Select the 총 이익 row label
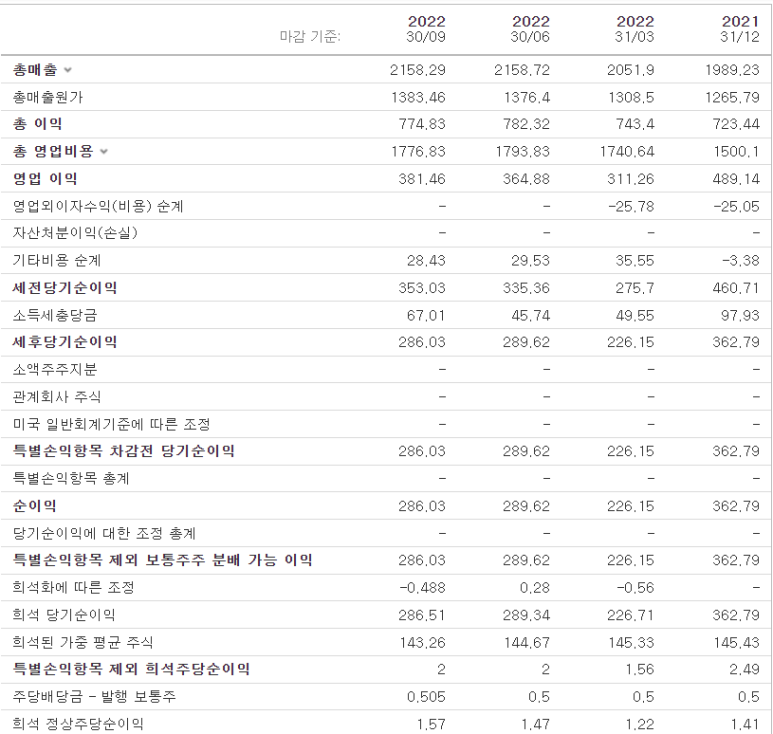The height and width of the screenshot is (734, 773). coord(37,124)
